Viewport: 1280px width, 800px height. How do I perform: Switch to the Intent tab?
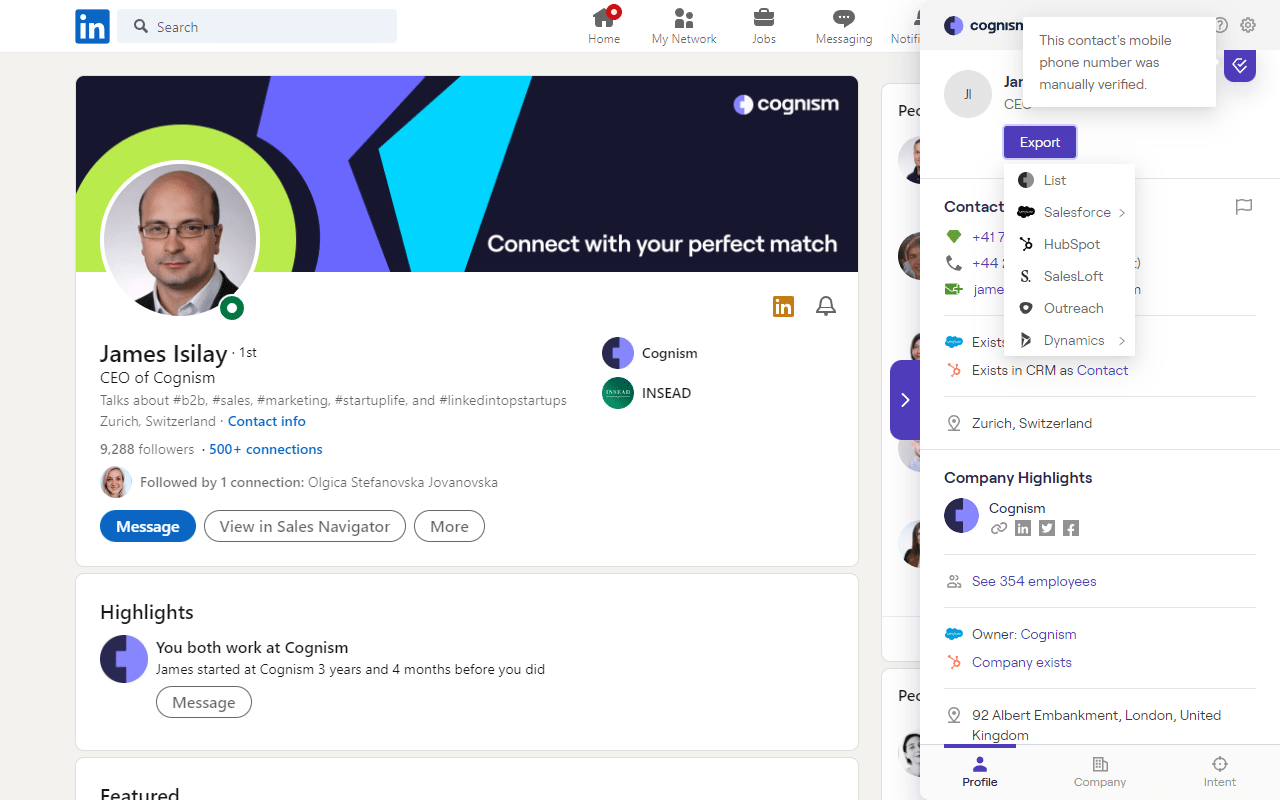pyautogui.click(x=1219, y=770)
